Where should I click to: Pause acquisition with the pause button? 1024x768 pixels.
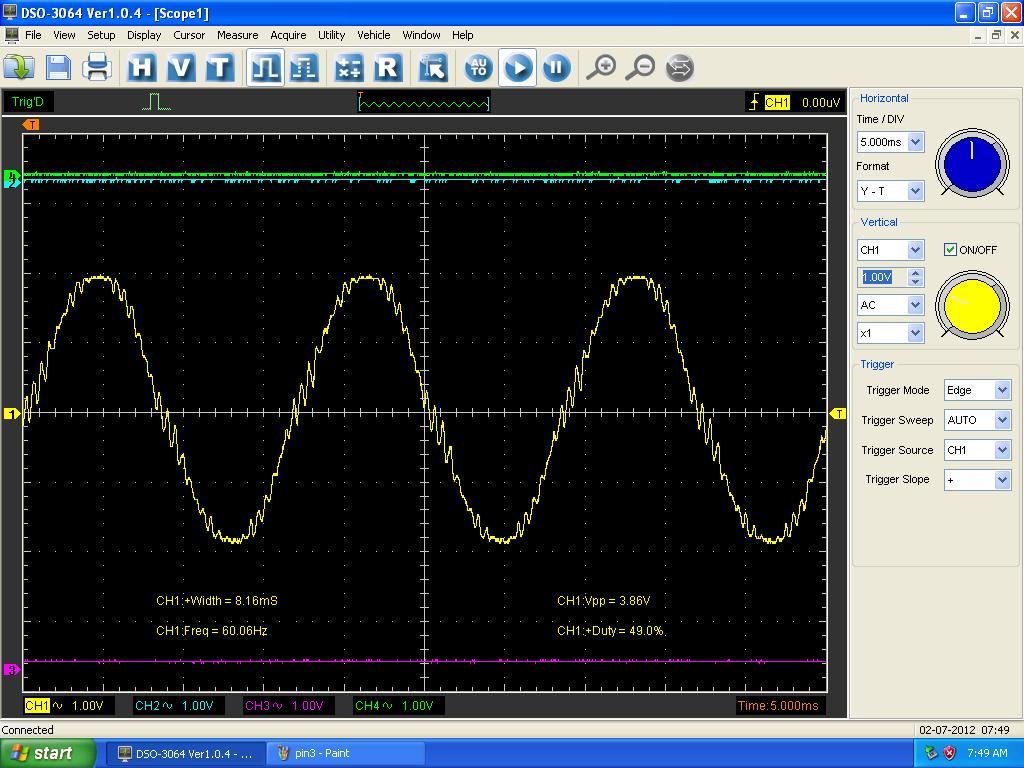(x=556, y=68)
